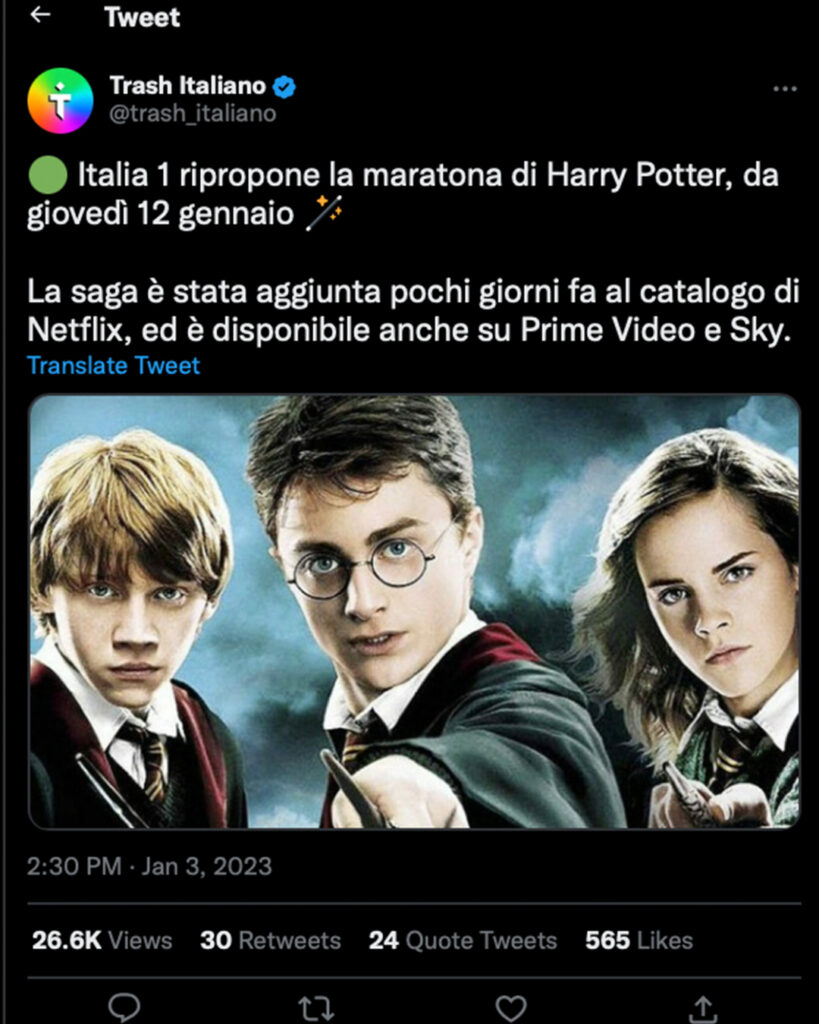This screenshot has height=1024, width=819.
Task: Reply using the speech bubble icon
Action: (x=123, y=1008)
